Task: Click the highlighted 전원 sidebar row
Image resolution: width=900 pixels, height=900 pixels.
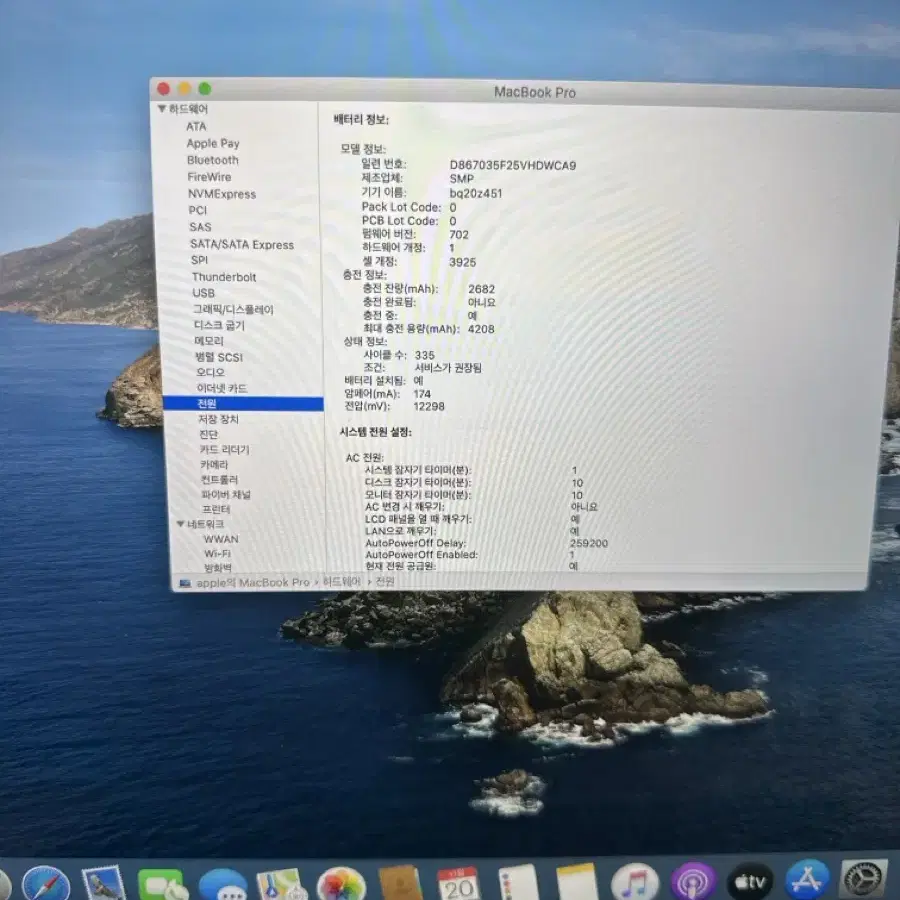Action: point(243,404)
